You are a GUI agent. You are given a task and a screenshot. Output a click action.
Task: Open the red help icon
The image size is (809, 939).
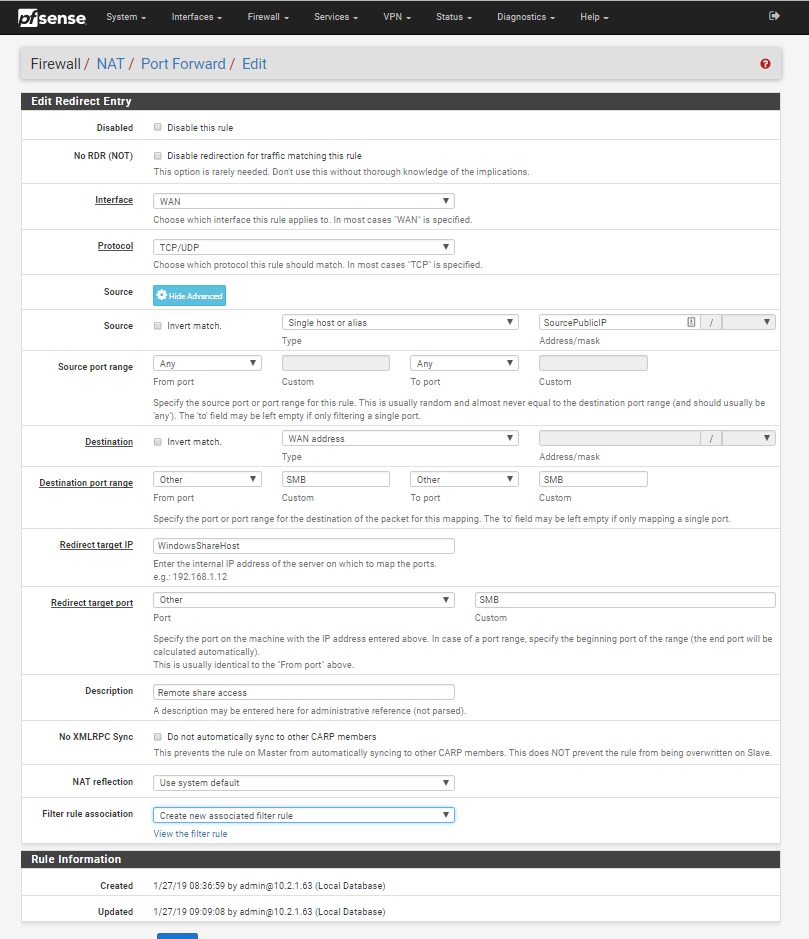tap(765, 64)
